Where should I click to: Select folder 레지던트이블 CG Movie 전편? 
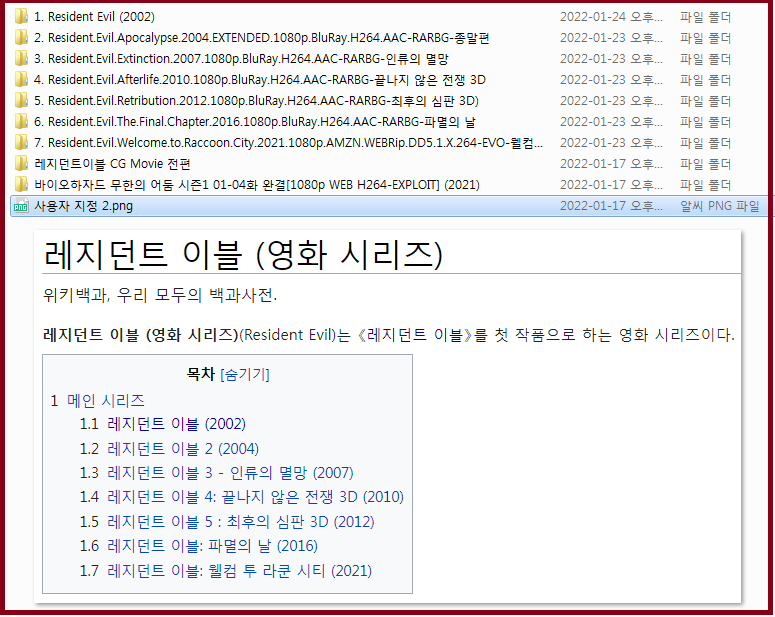coord(112,164)
